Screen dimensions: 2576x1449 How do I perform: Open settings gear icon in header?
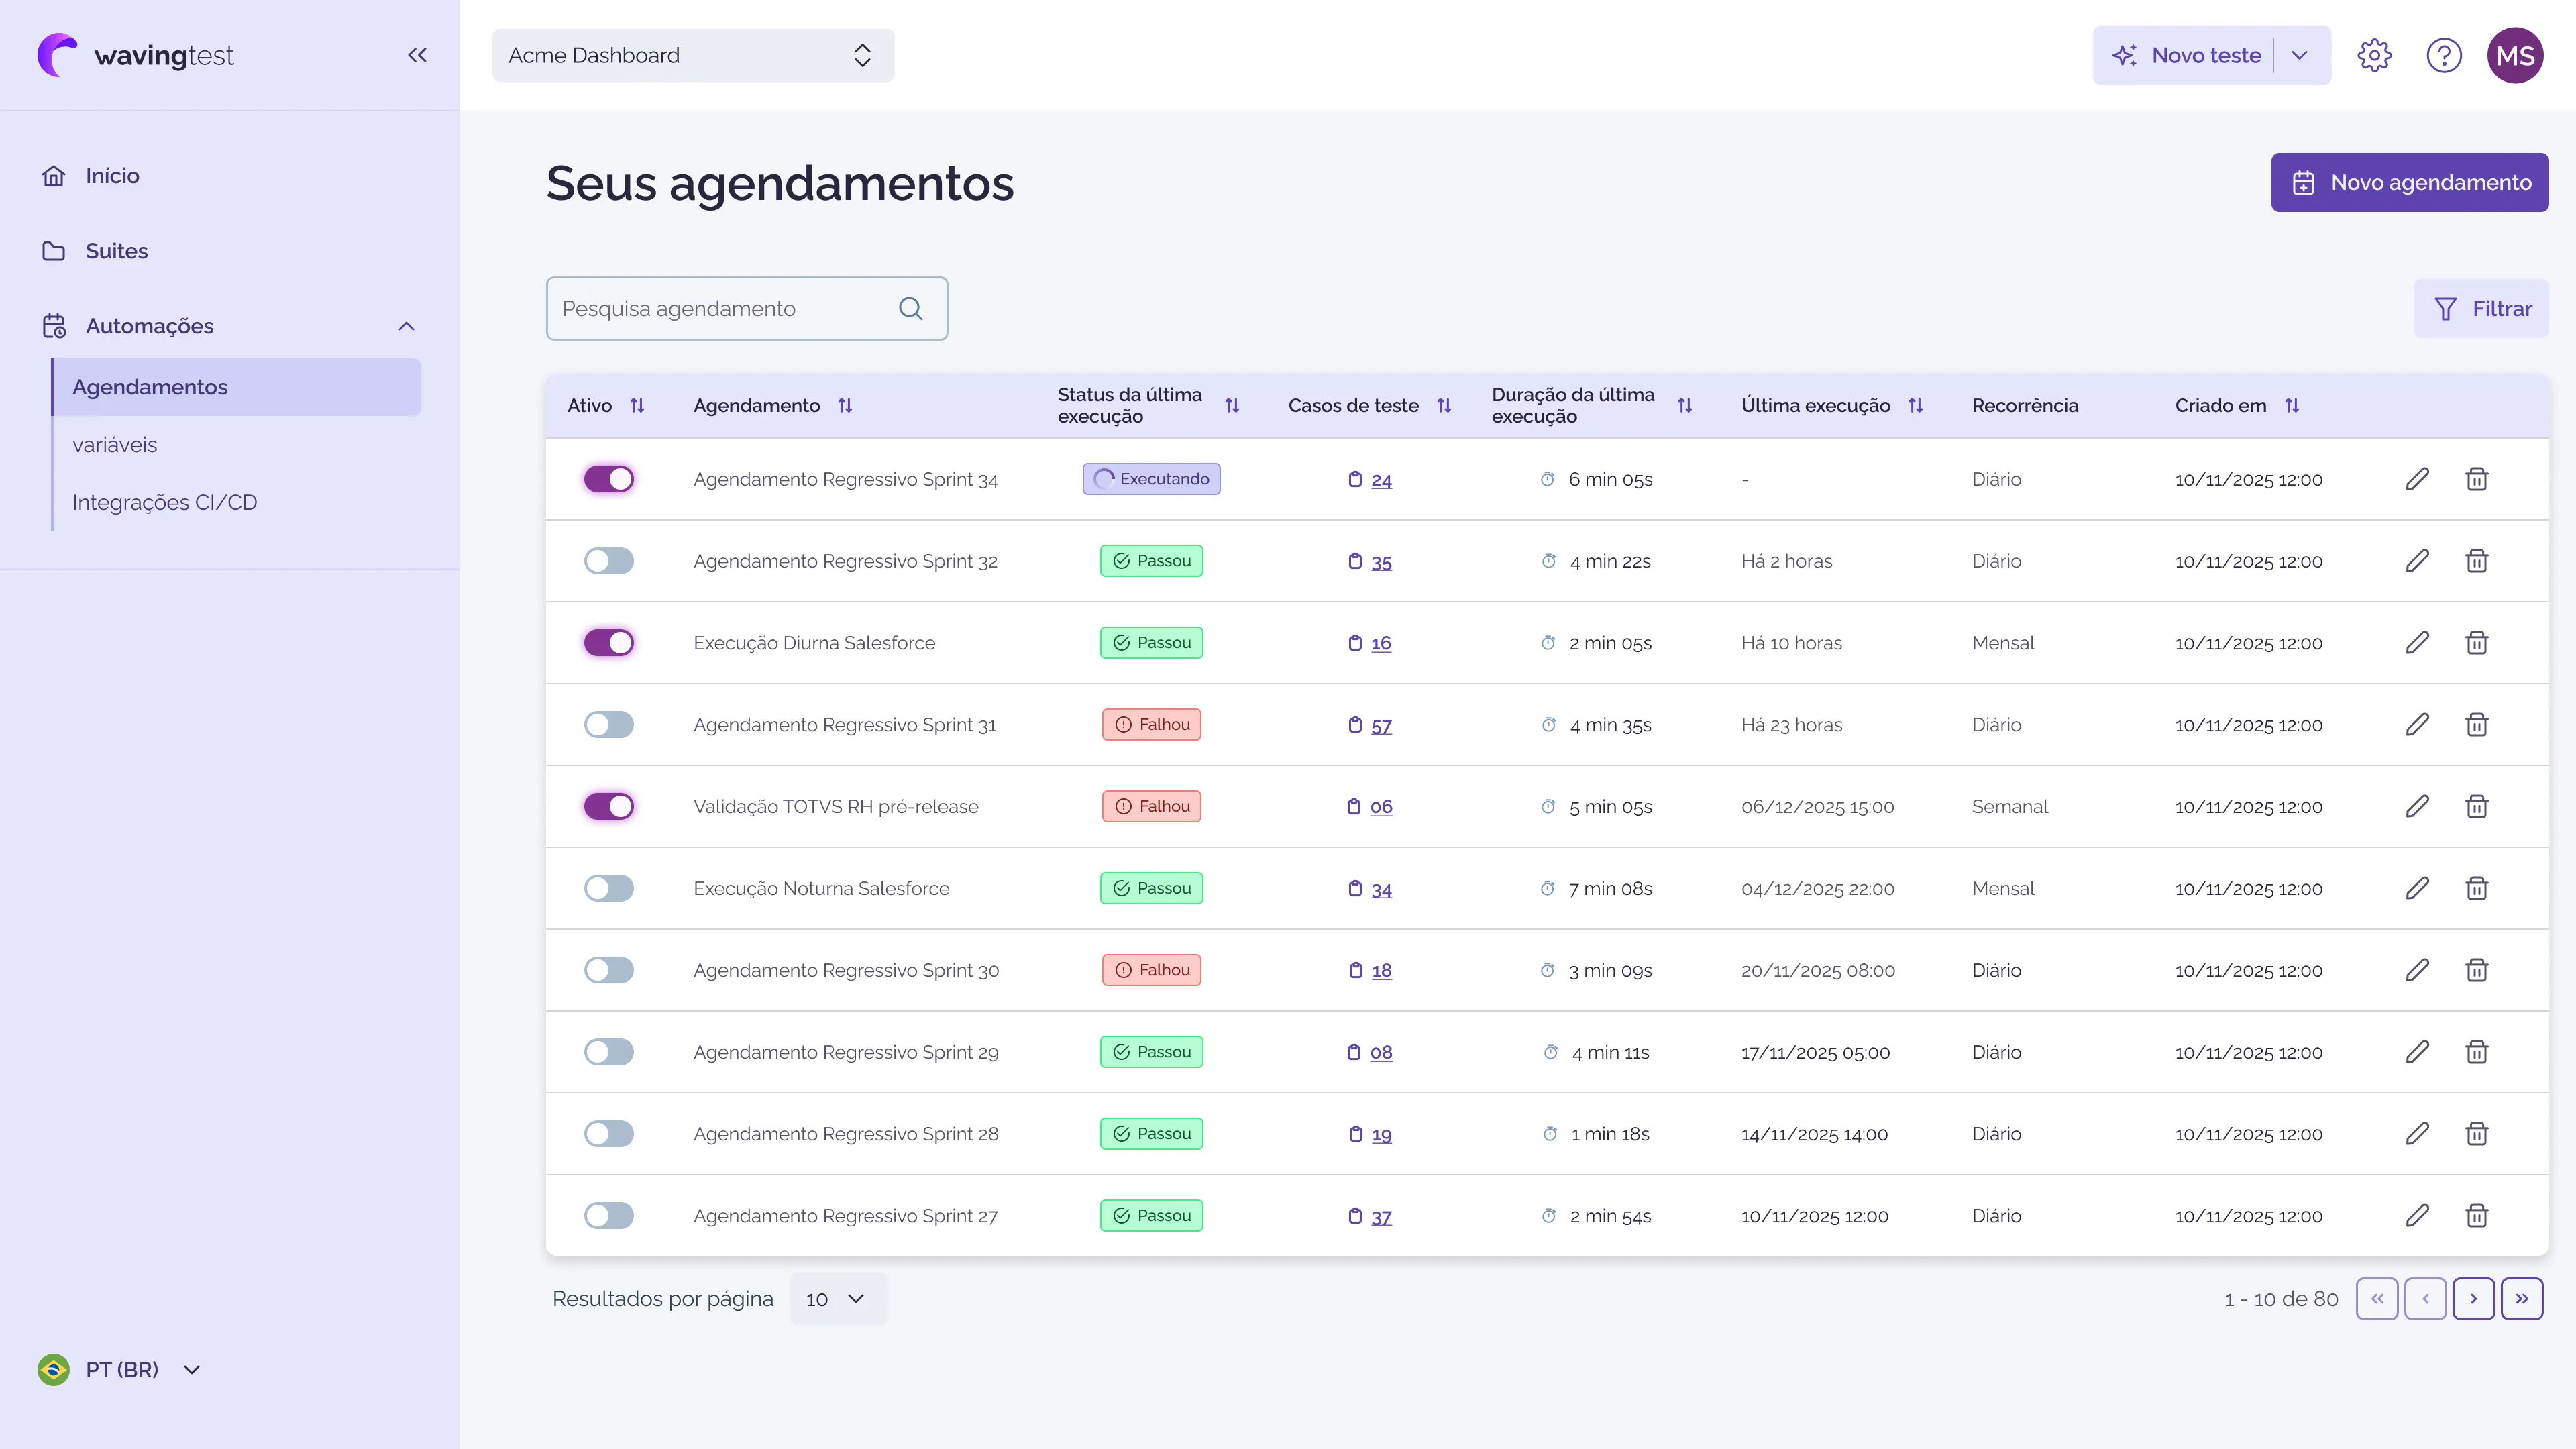point(2374,55)
